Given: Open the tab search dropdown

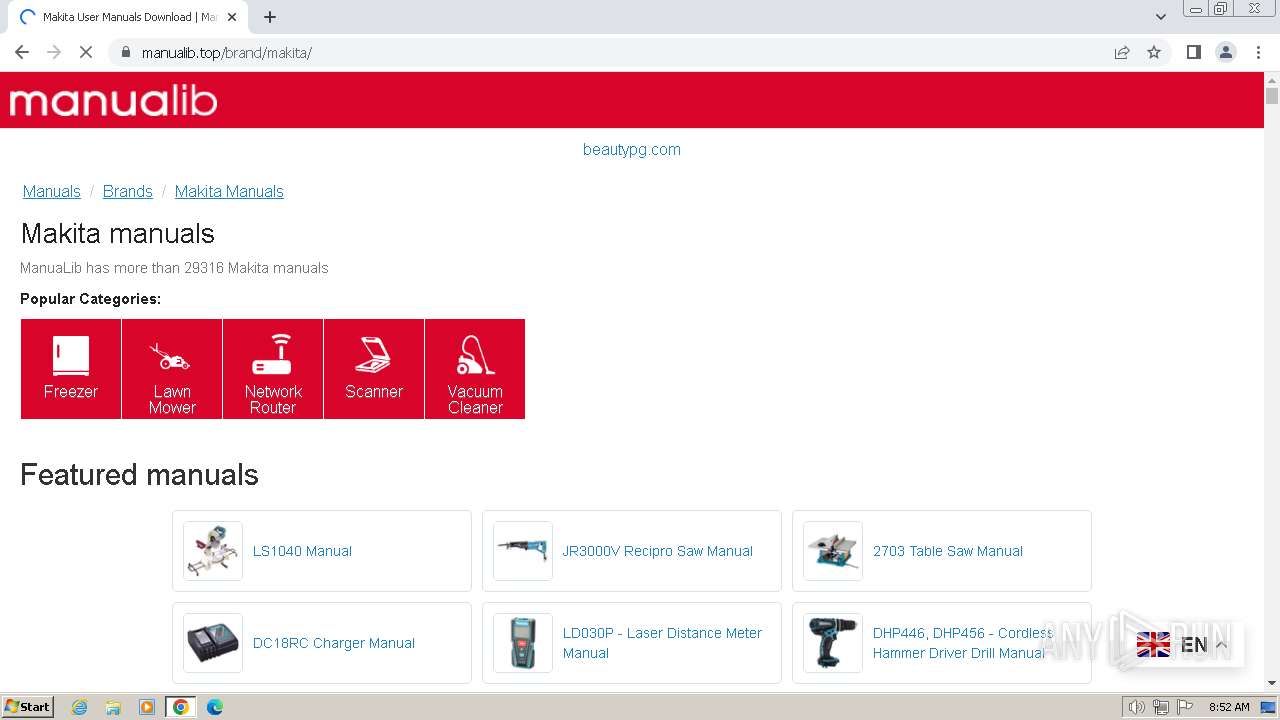Looking at the screenshot, I should (1161, 17).
